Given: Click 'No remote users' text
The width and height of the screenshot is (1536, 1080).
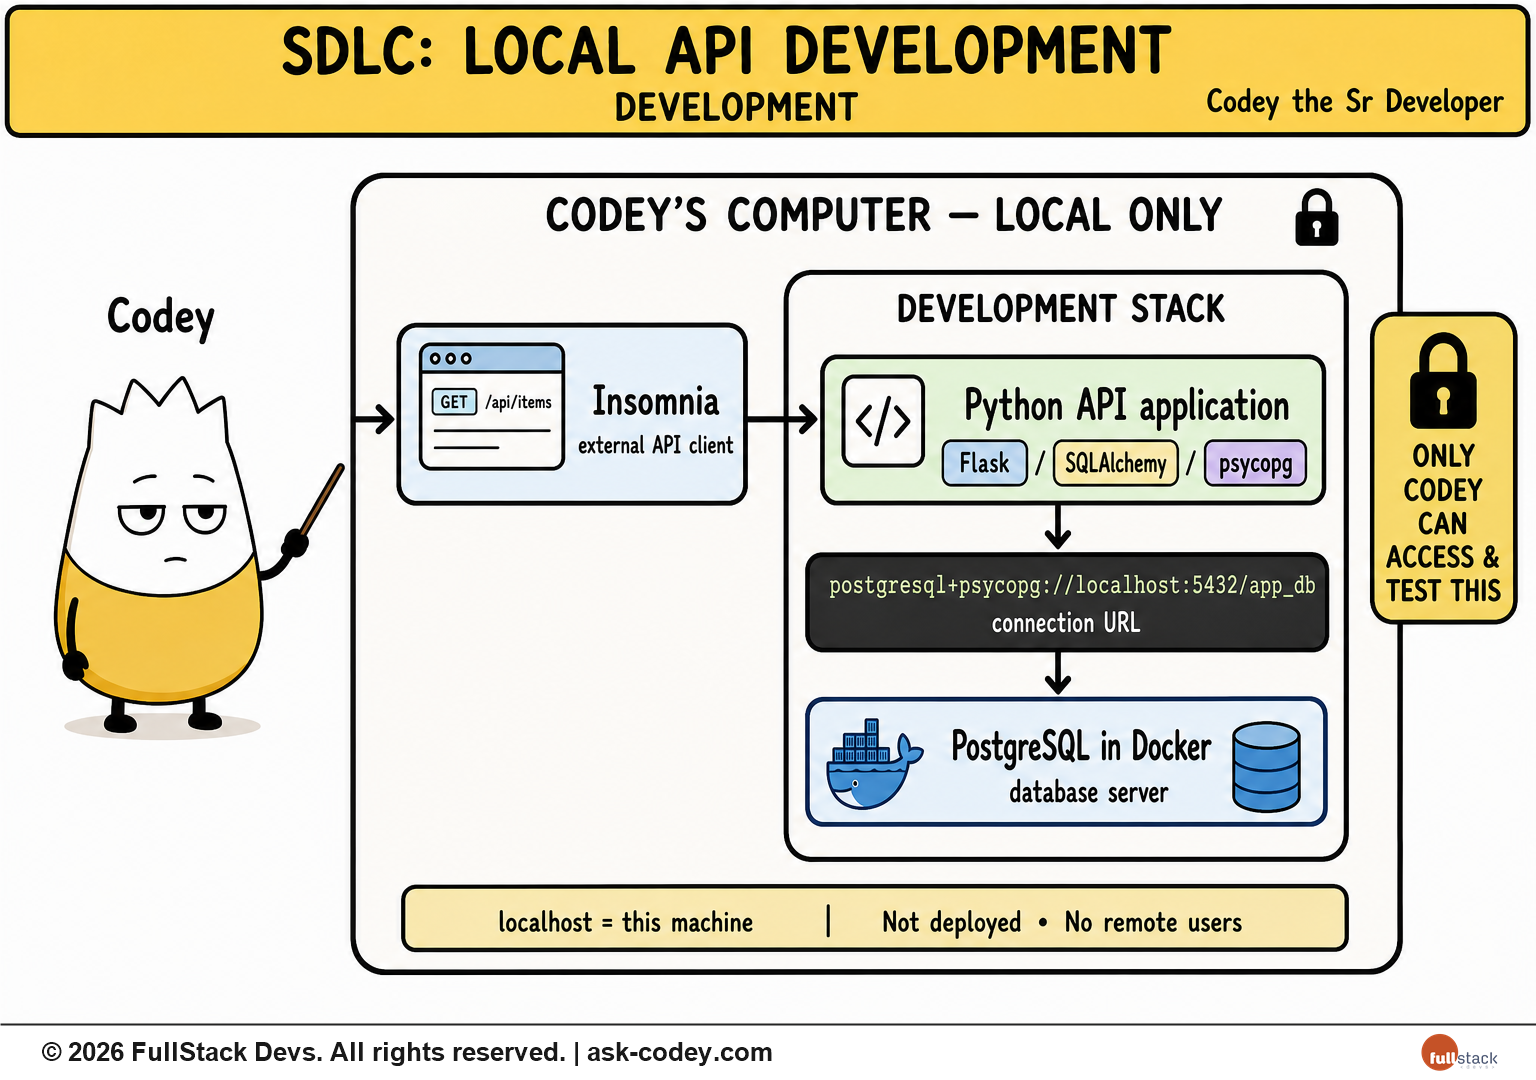Looking at the screenshot, I should [1153, 922].
